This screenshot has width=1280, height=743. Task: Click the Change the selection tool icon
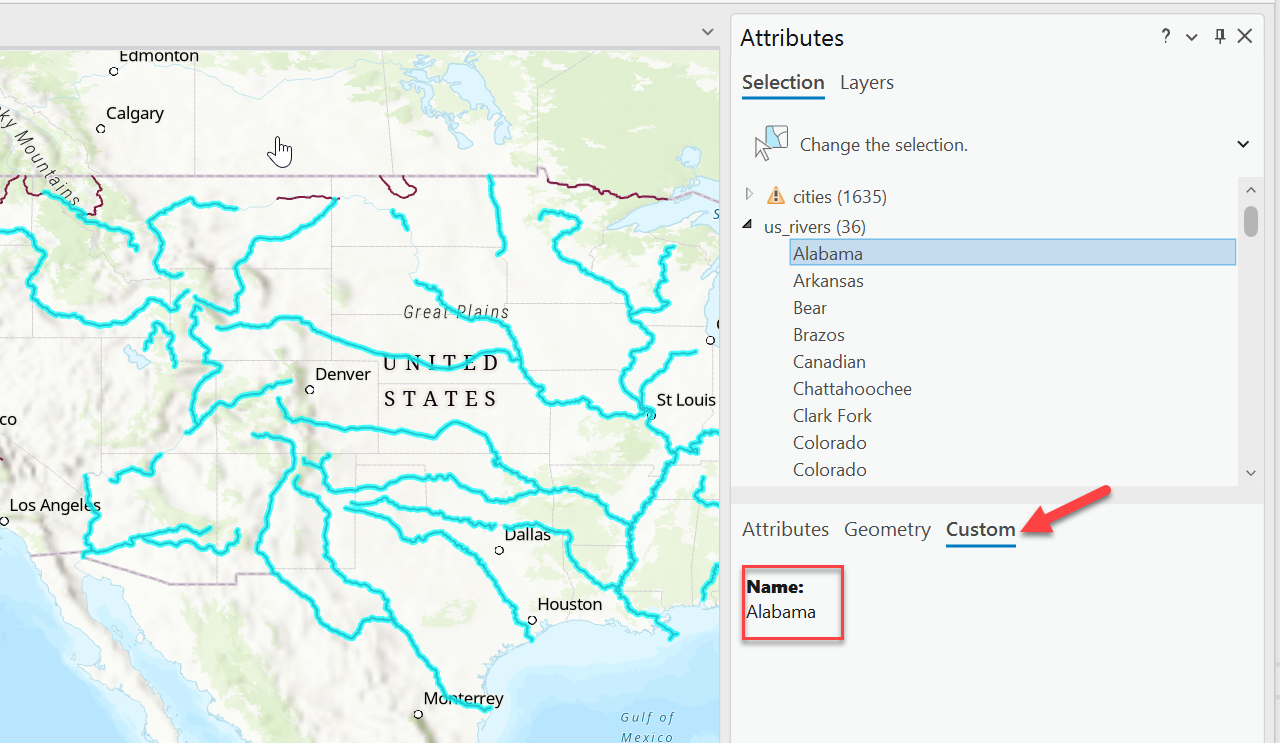pos(771,143)
